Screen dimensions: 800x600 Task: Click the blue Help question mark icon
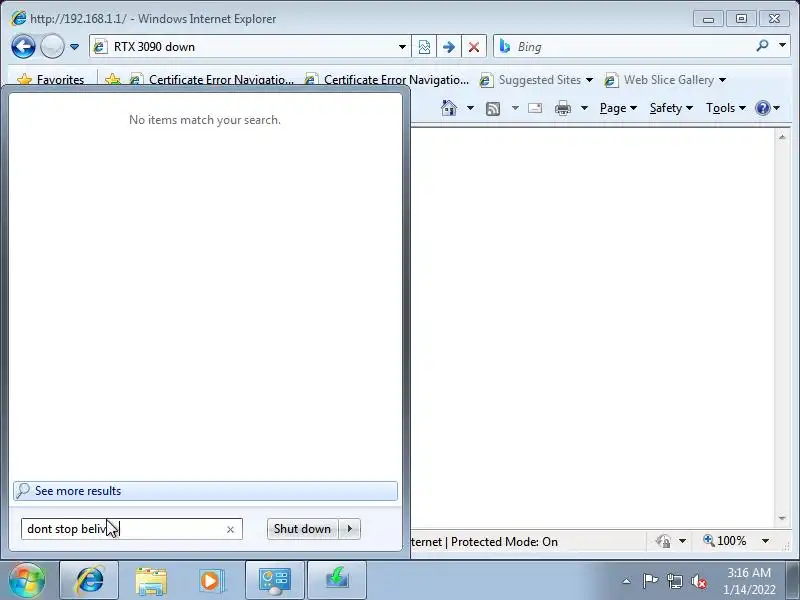coord(762,108)
